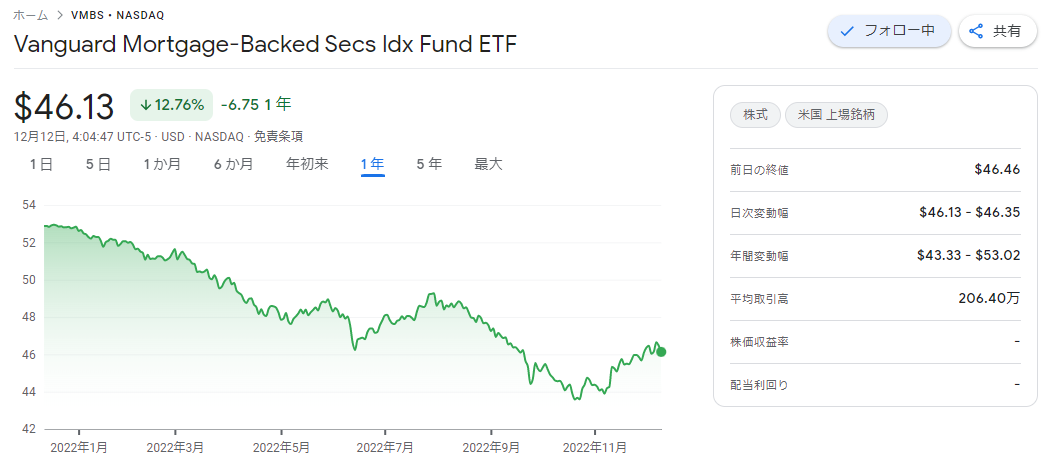Show the 最大 chart range
The width and height of the screenshot is (1050, 465).
(488, 164)
